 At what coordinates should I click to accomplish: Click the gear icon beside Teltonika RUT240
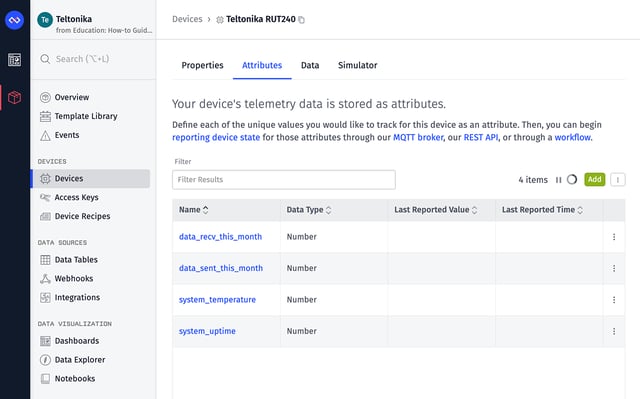click(220, 20)
